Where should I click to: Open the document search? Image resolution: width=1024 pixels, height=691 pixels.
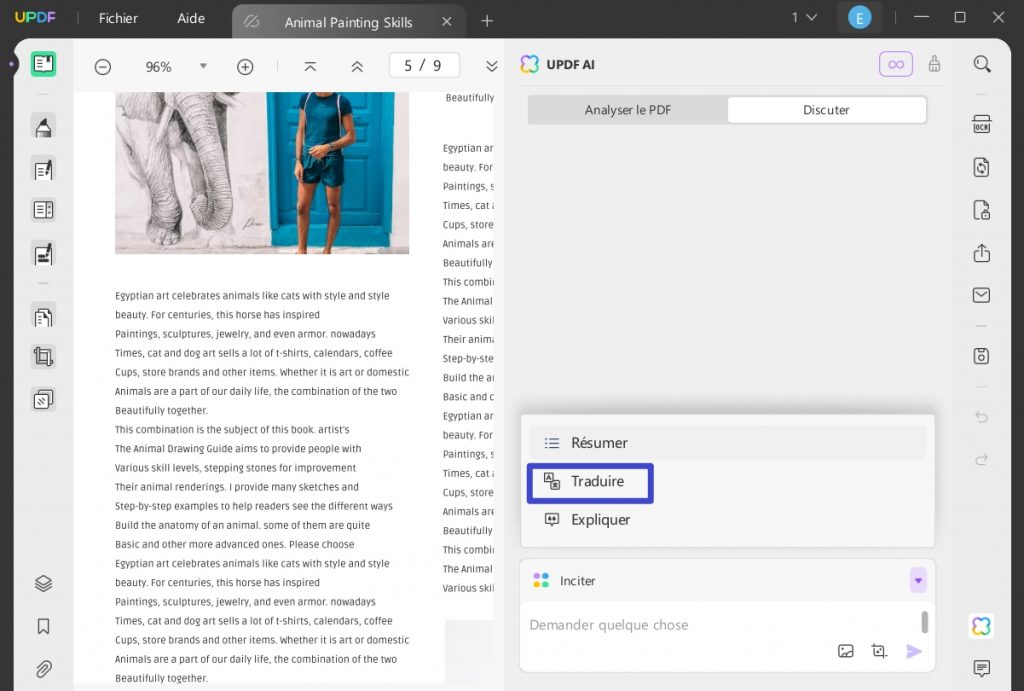[x=982, y=63]
